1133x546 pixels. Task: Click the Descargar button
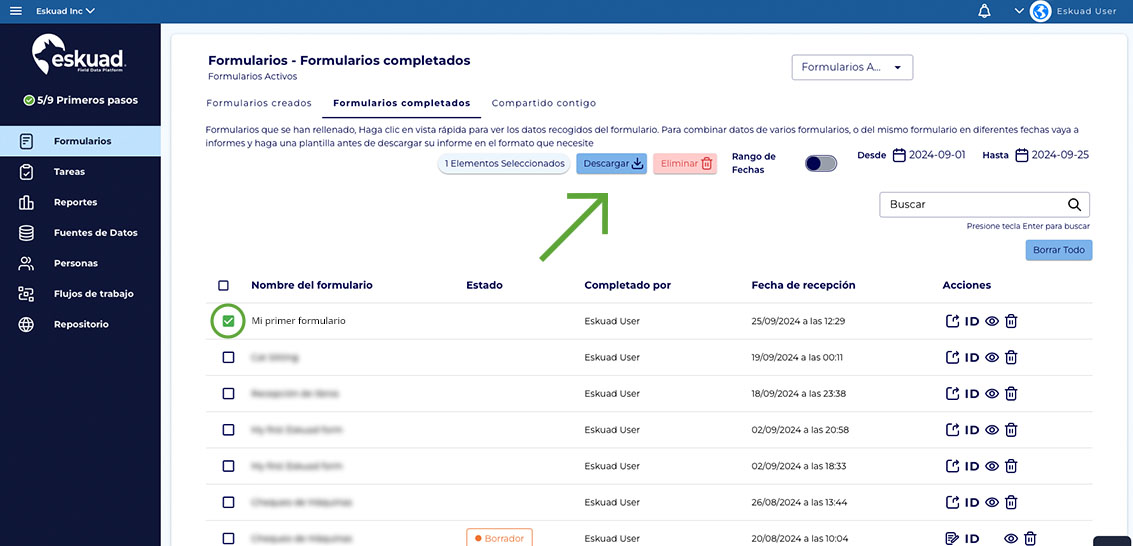click(612, 164)
